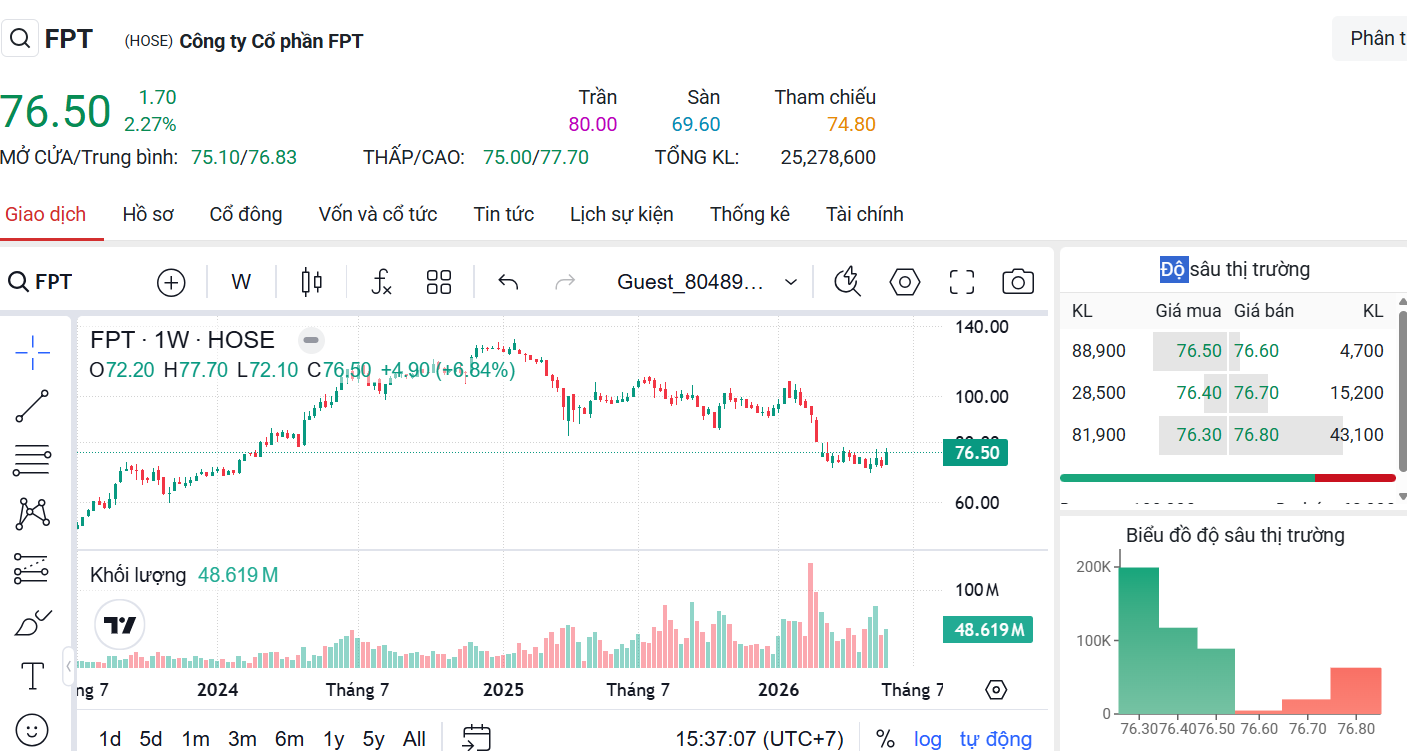The height and width of the screenshot is (751, 1407).
Task: Set the chart range to 5y
Action: tap(374, 739)
